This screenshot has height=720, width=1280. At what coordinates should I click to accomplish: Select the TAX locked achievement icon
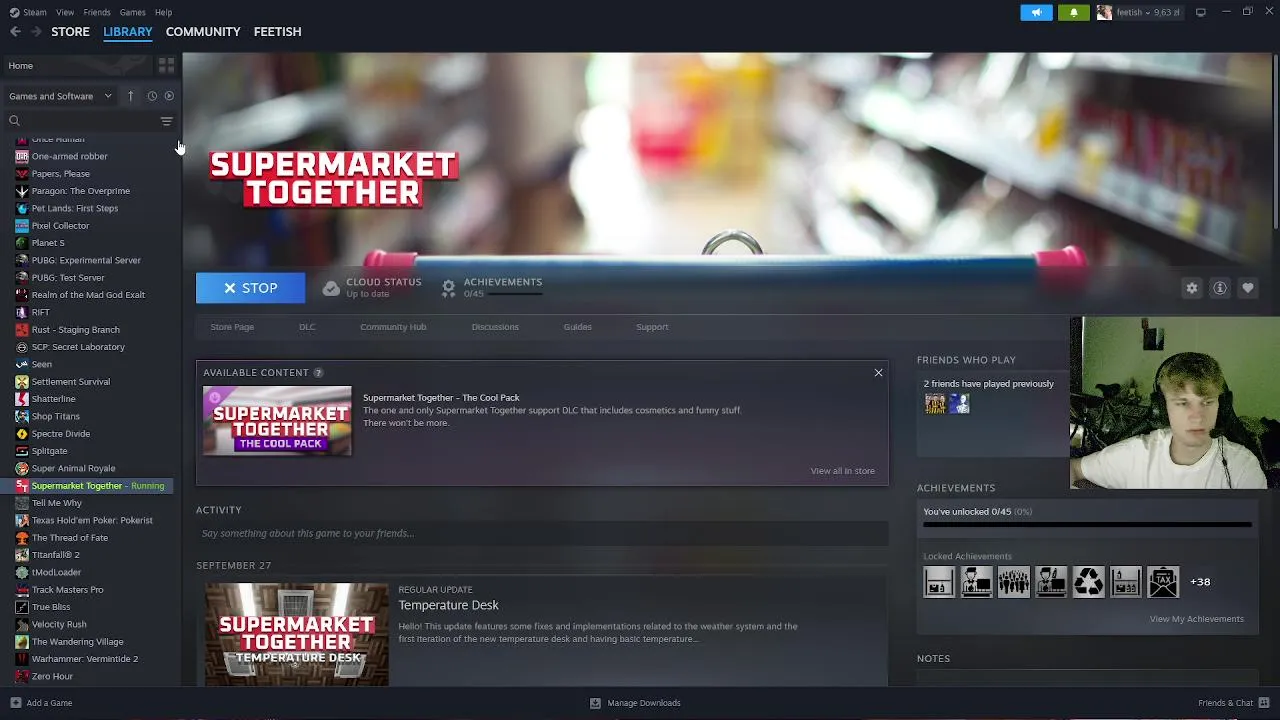(x=1163, y=582)
